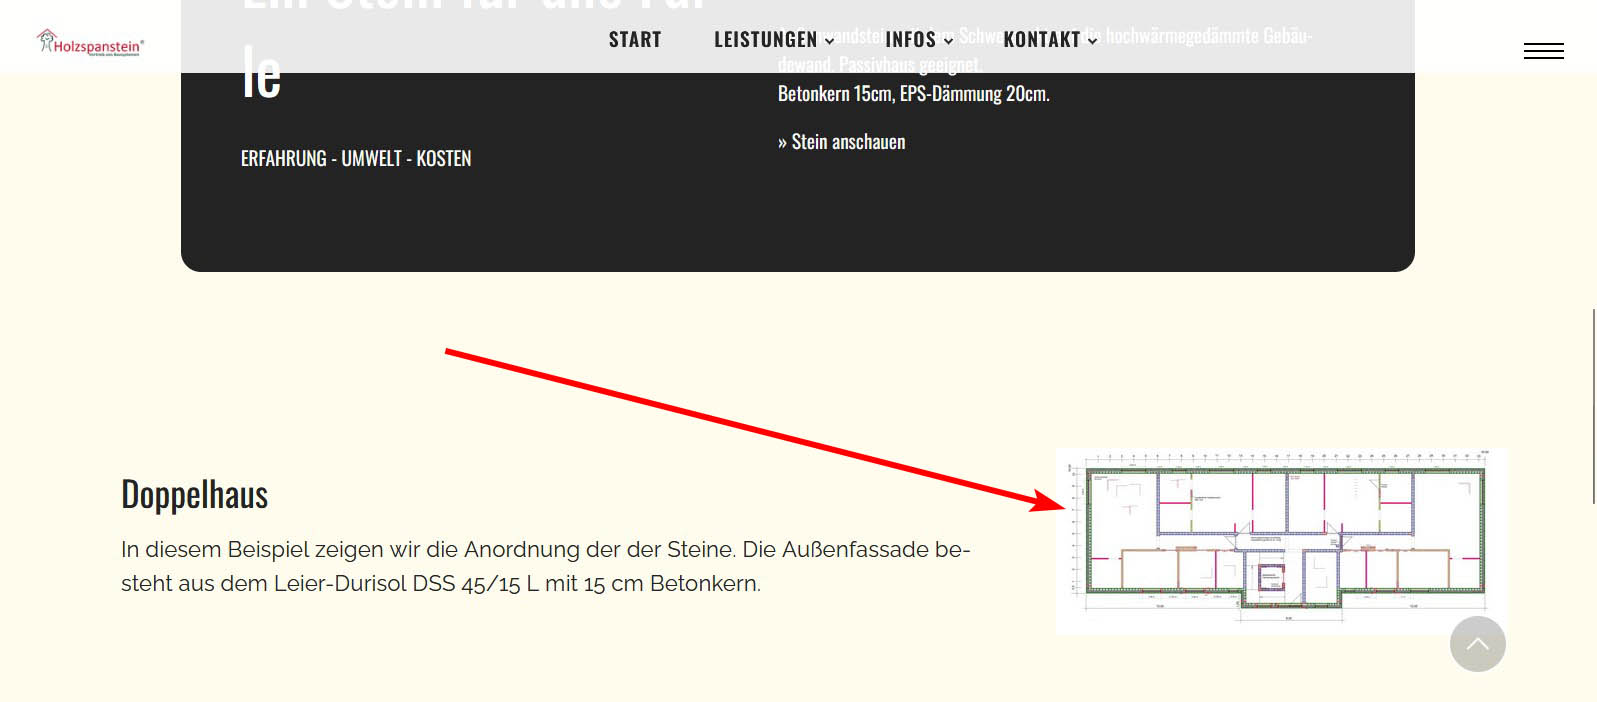Click "Betonkern 15cm, EPS-Dämmung 20cm." text

pos(914,94)
